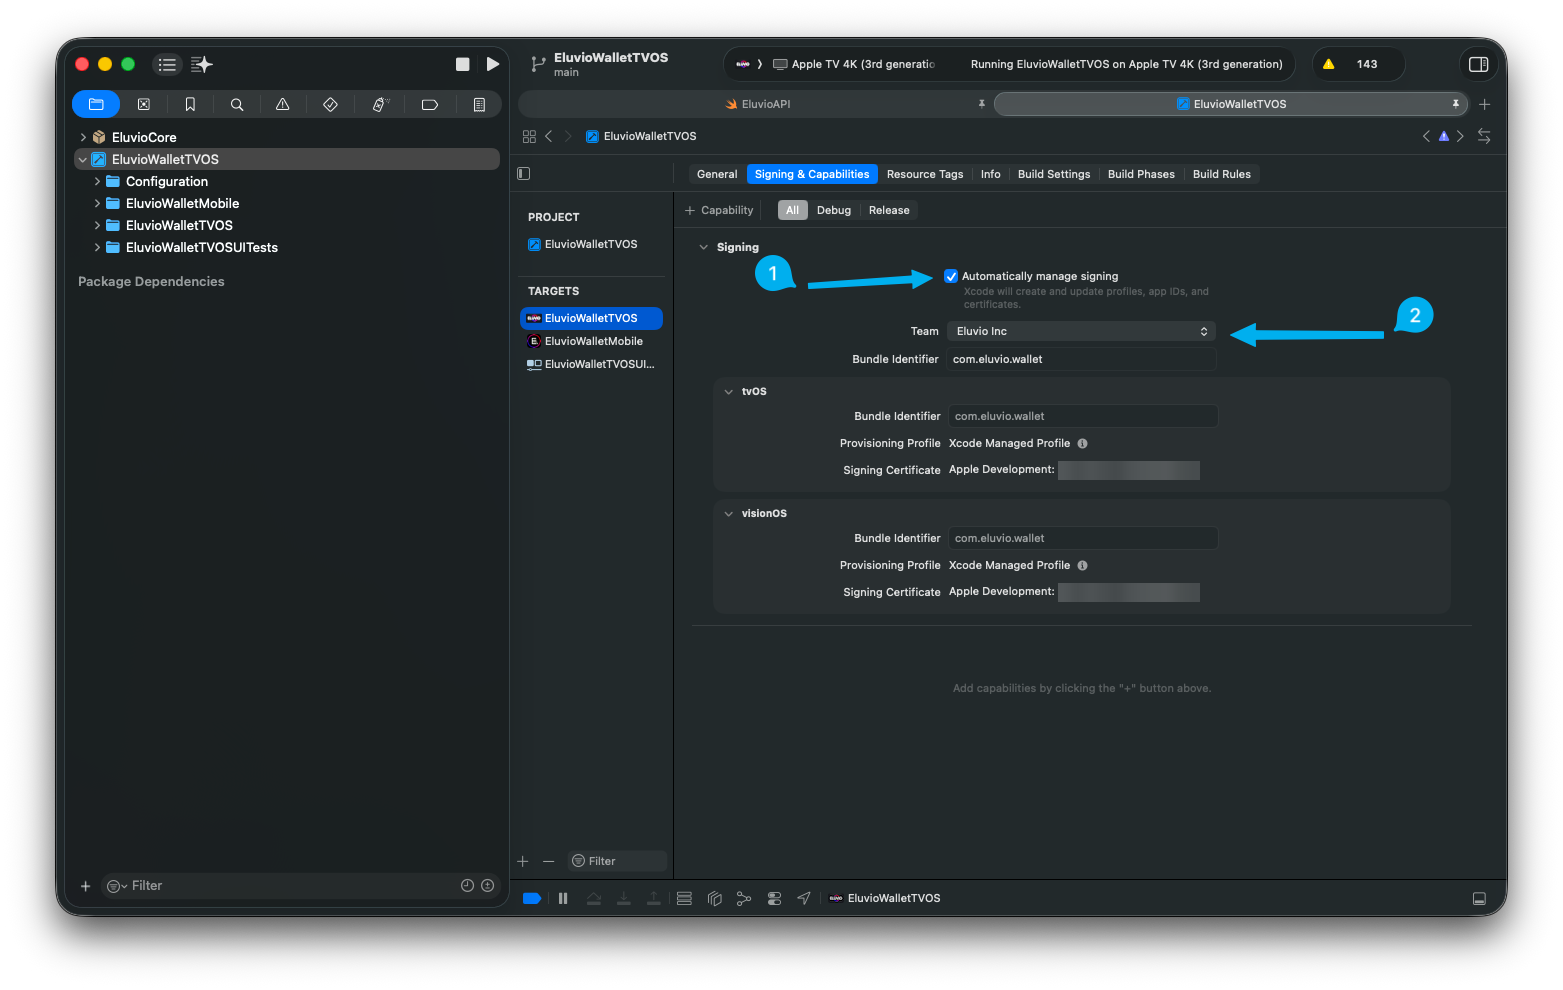The image size is (1563, 990).
Task: Show info for visionOS Provisioning Profile
Action: pos(1082,565)
